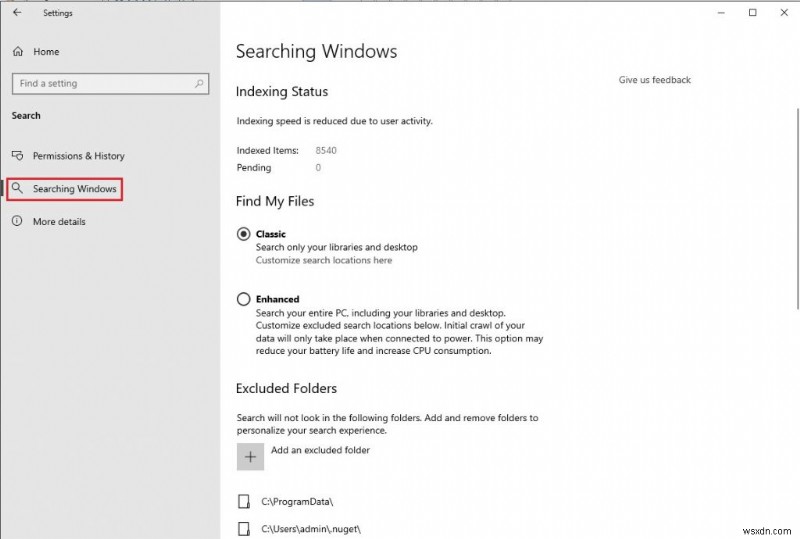Screen dimensions: 800x539
Task: Select the Enhanced radio button
Action: 243,299
